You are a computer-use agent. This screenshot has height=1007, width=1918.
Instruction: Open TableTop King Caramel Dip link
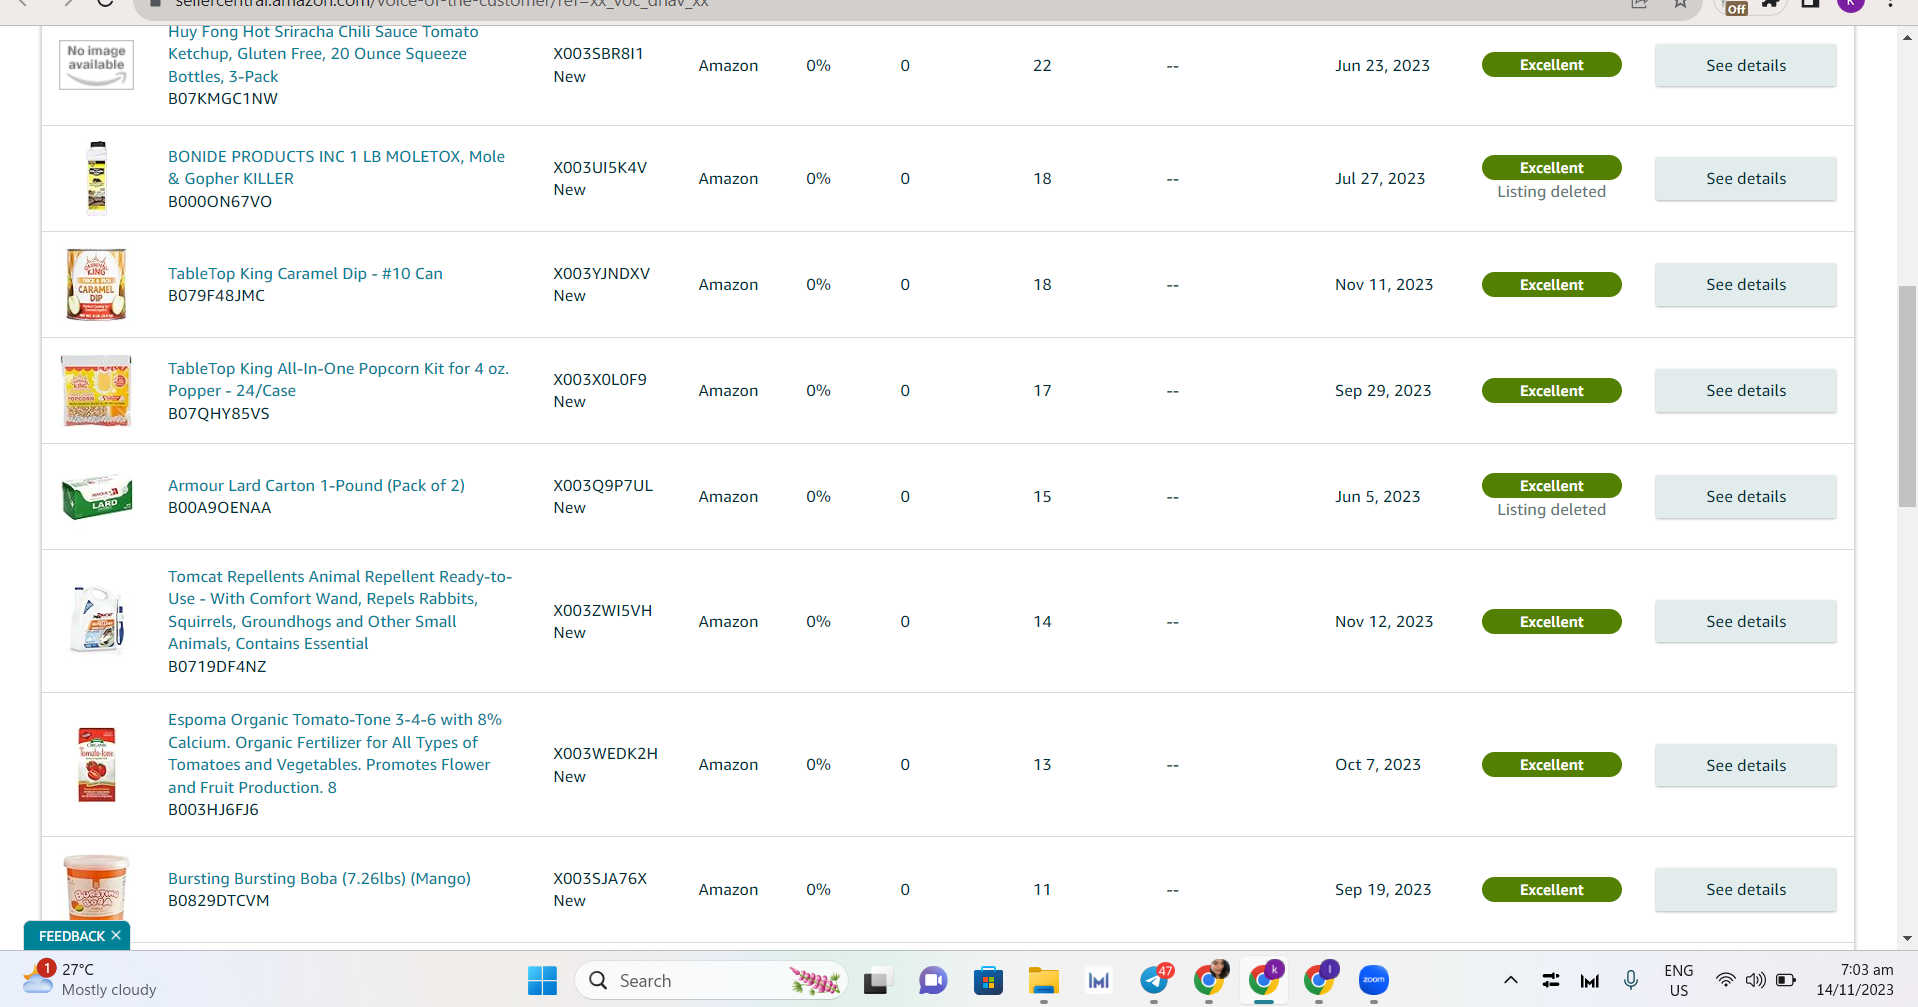pos(305,273)
